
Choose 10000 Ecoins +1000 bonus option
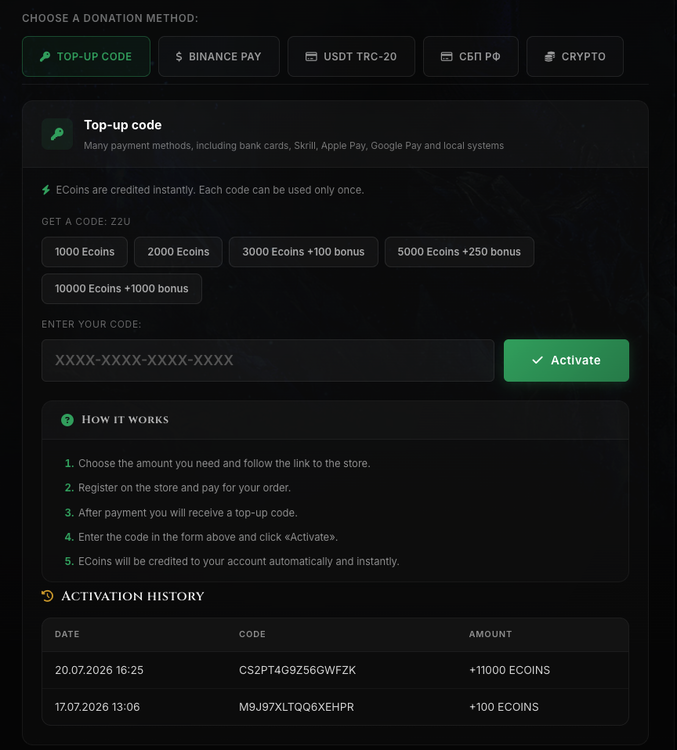(122, 288)
